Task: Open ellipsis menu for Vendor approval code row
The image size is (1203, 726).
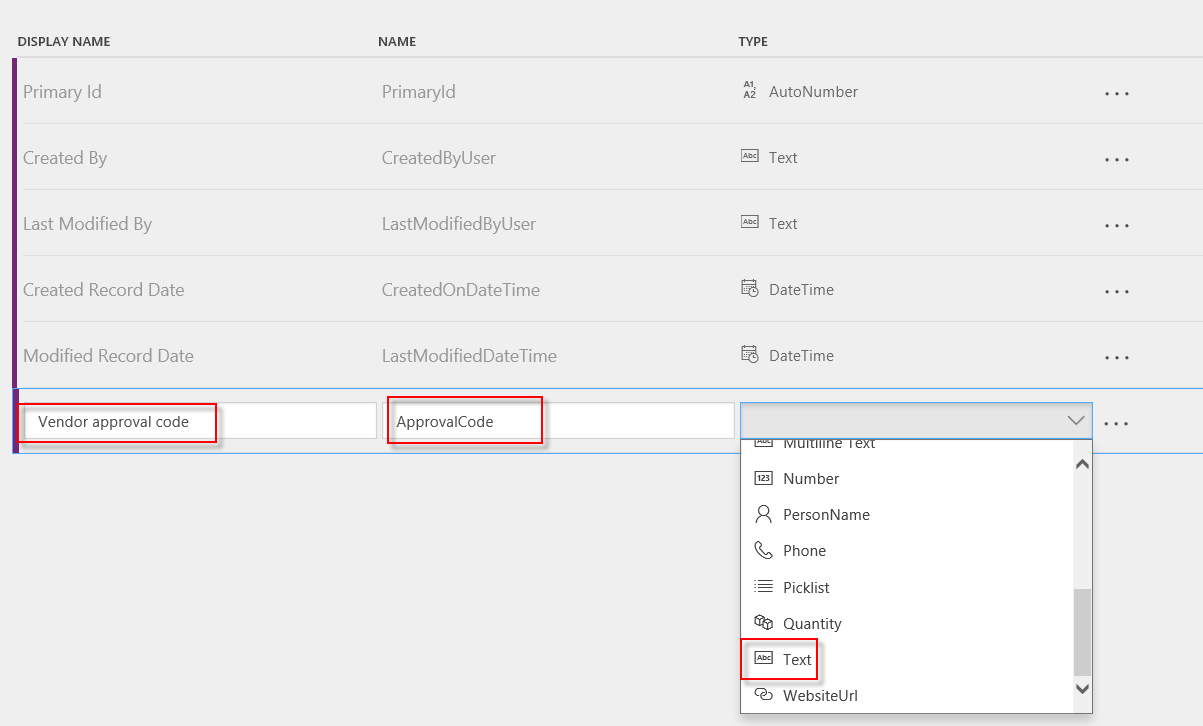Action: [1116, 423]
